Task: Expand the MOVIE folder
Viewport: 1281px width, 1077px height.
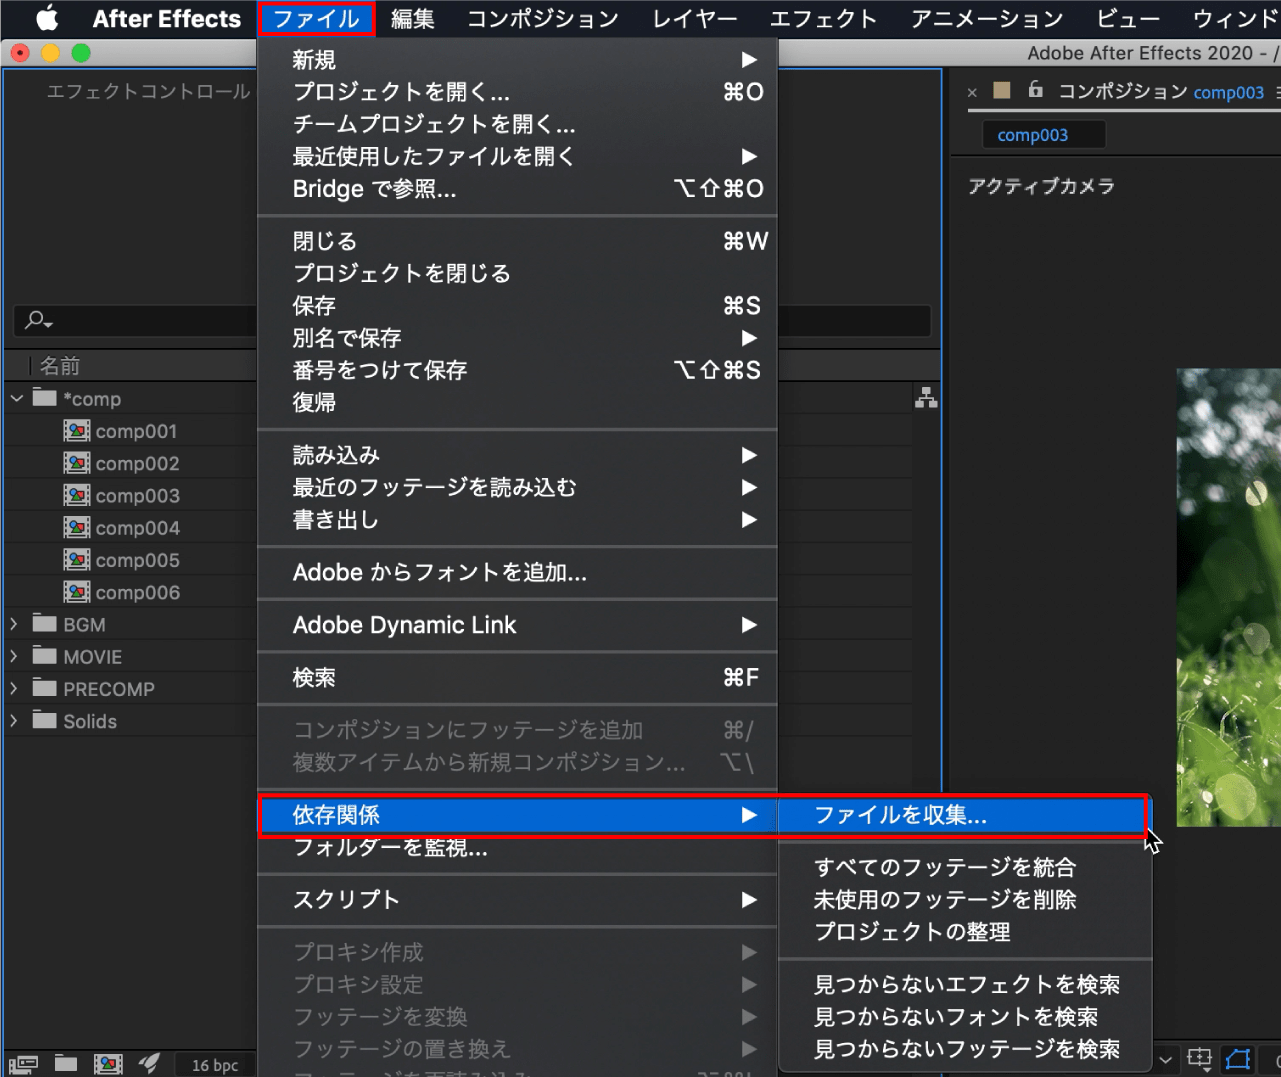Action: [x=14, y=657]
